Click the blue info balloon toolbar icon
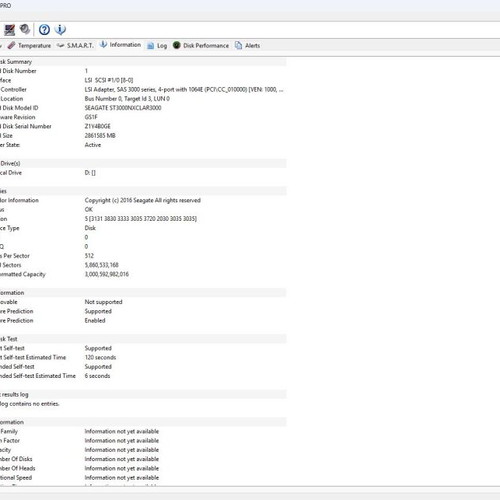The width and height of the screenshot is (500, 500). [60, 30]
